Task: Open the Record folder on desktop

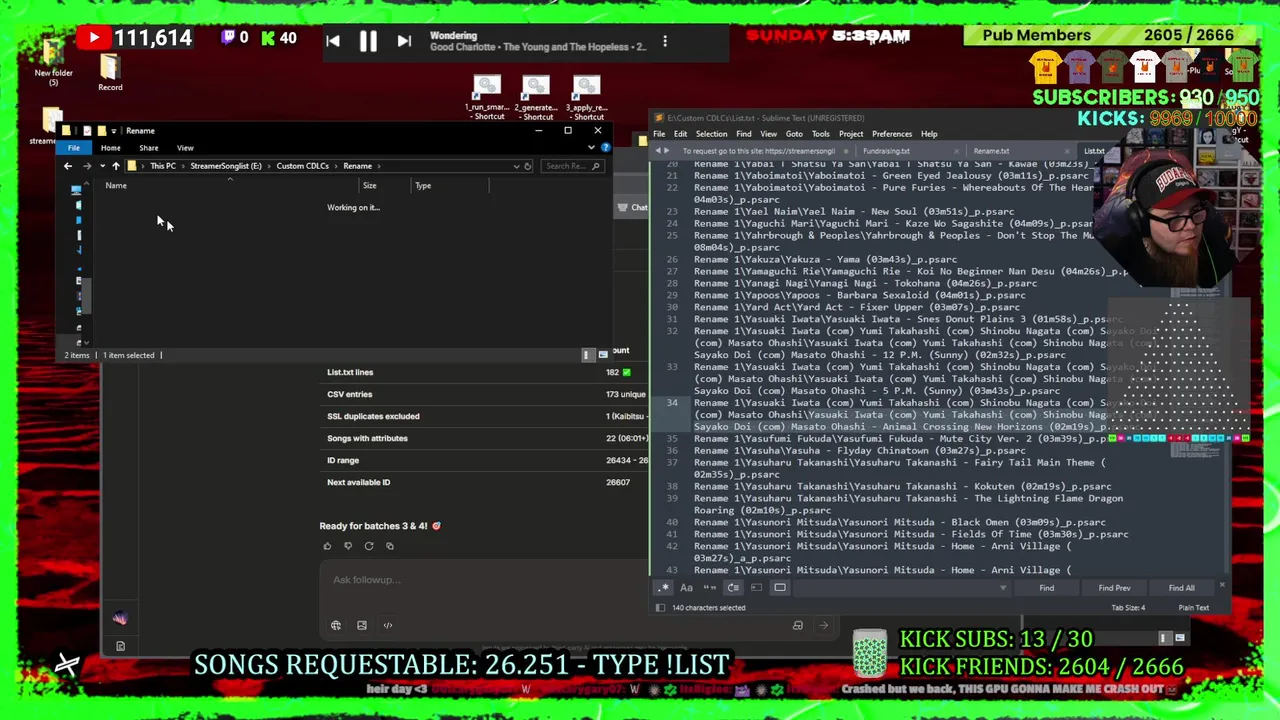Action: pos(110,72)
